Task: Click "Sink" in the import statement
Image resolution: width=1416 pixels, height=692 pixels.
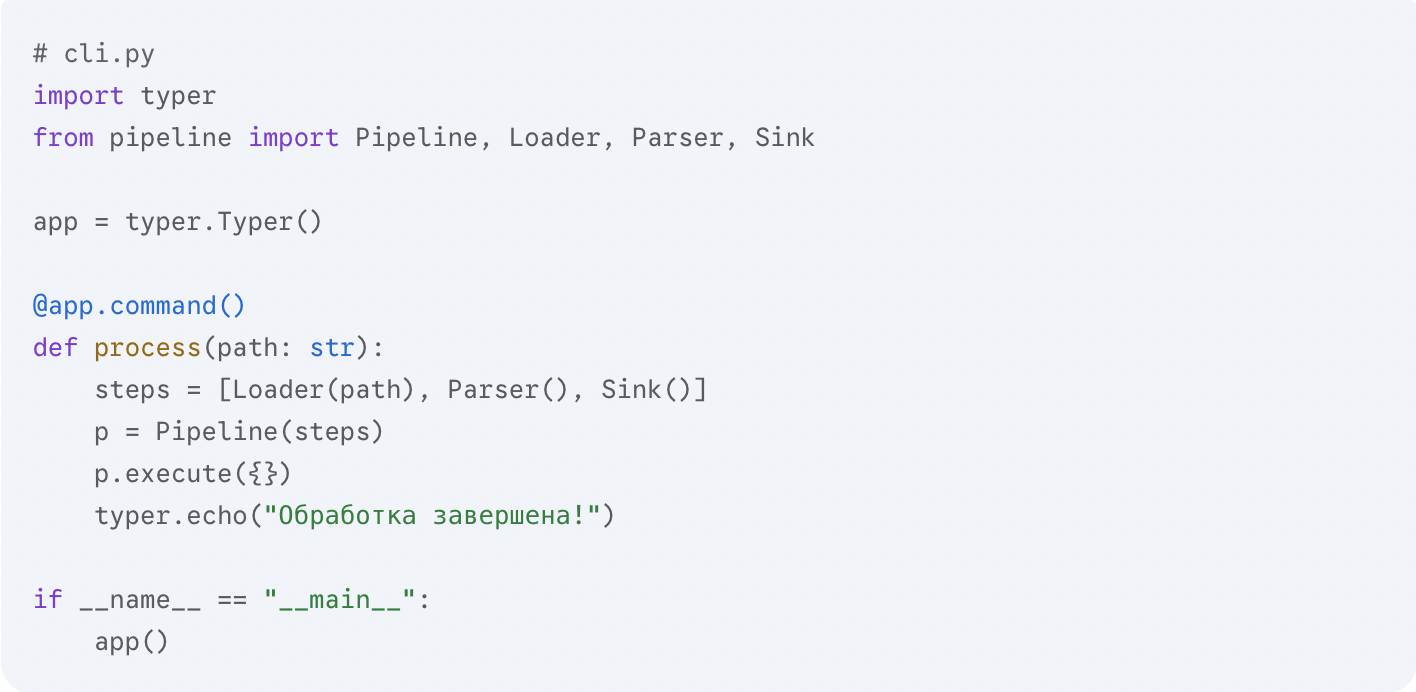Action: (x=785, y=137)
